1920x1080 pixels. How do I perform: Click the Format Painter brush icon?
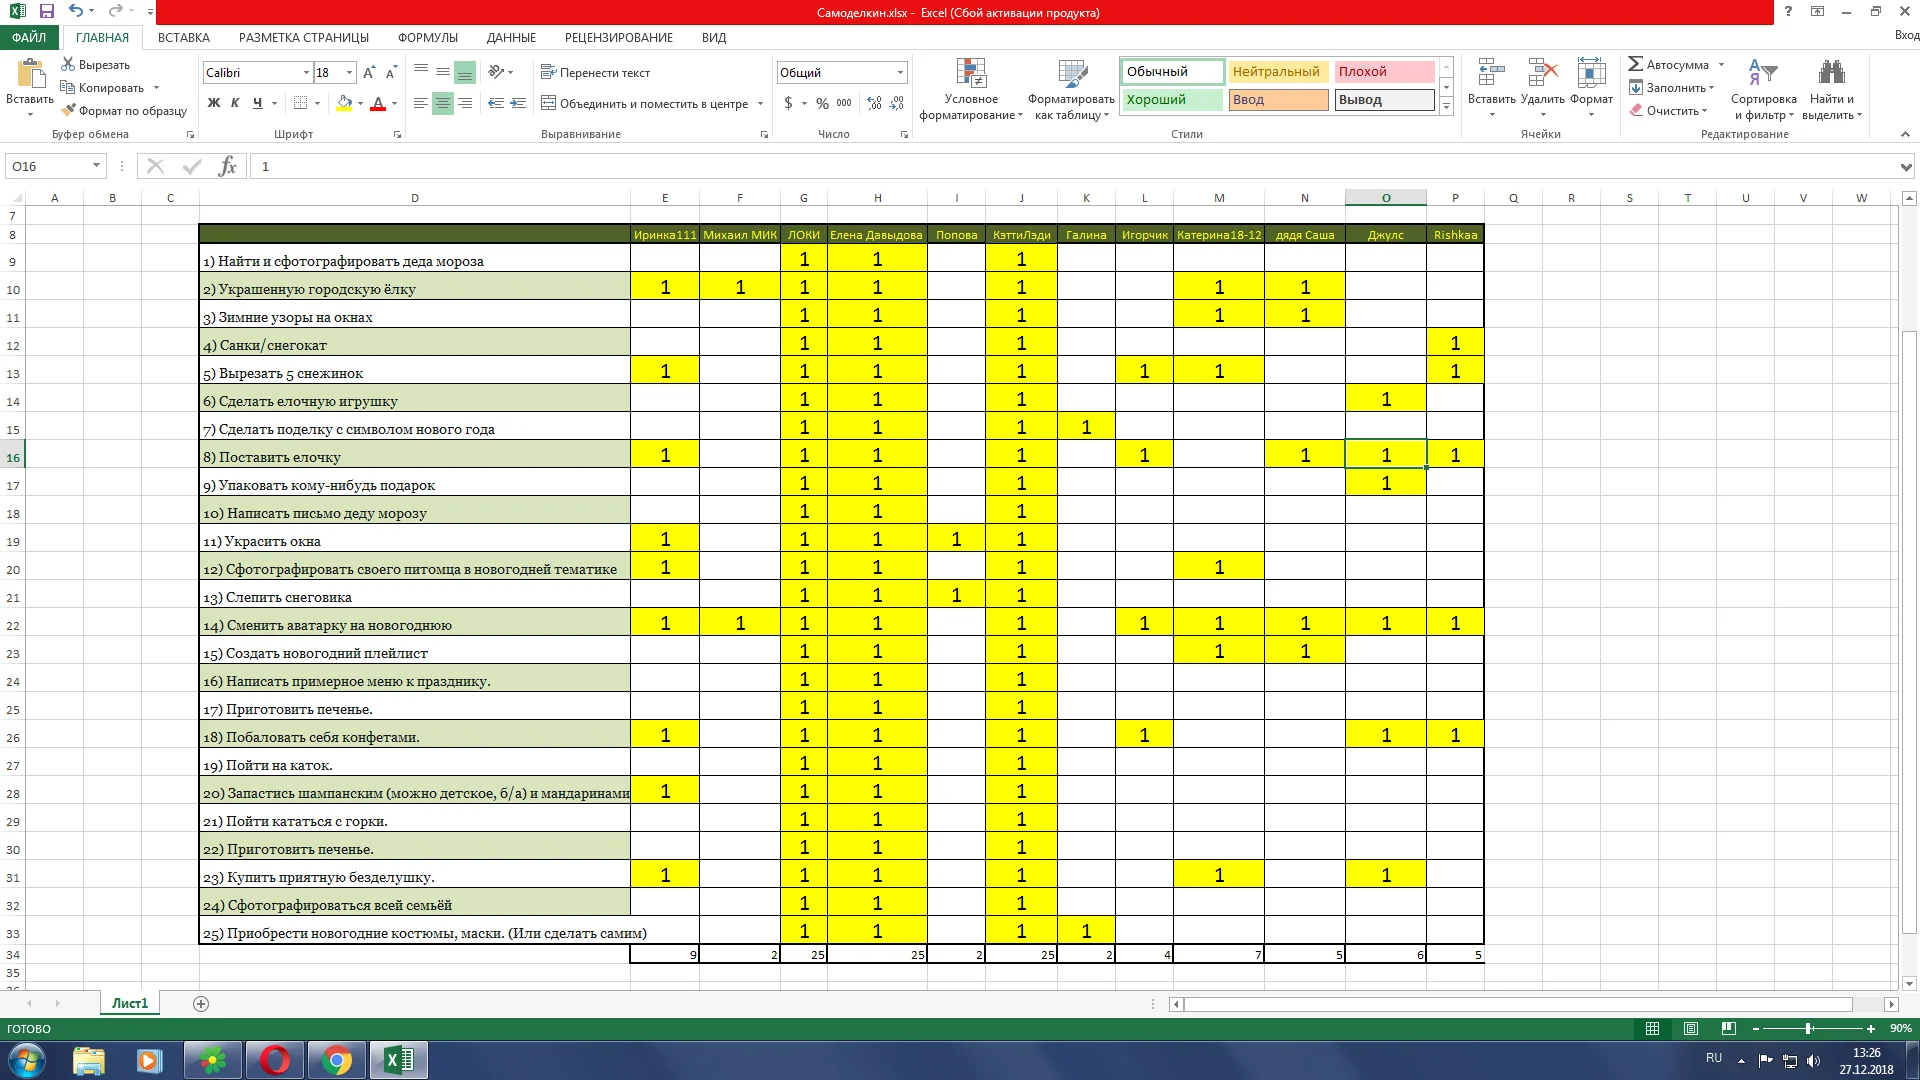pyautogui.click(x=68, y=111)
